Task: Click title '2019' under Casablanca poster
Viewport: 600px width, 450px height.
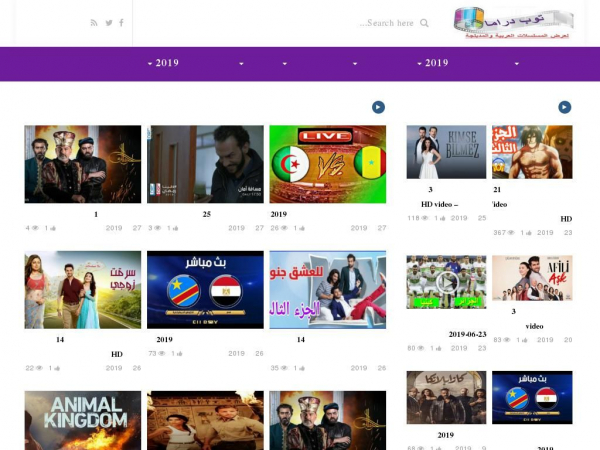Action: [445, 435]
